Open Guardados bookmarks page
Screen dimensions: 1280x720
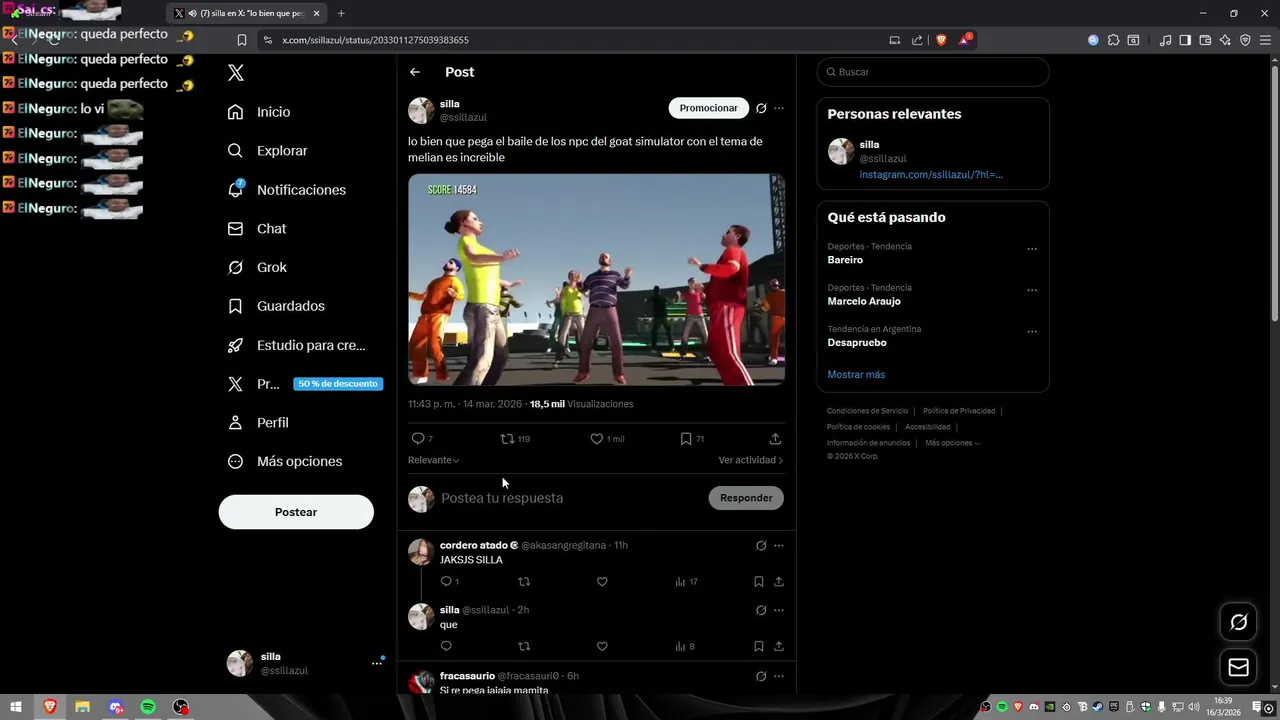[275, 306]
